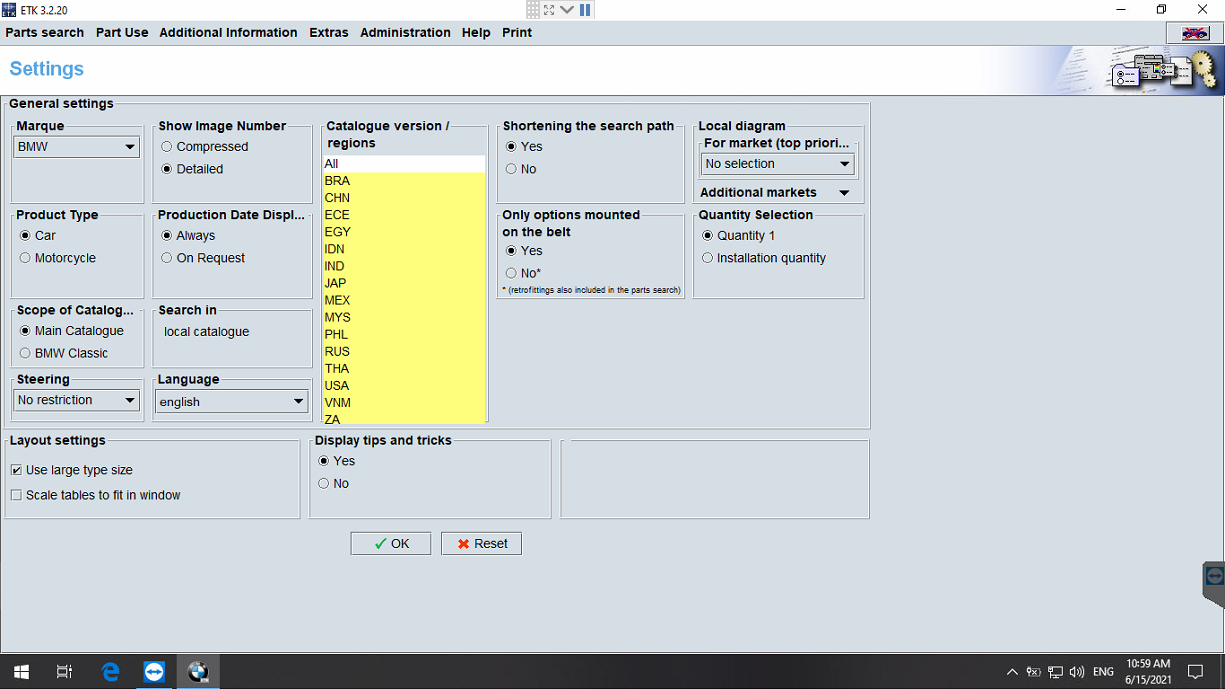The width and height of the screenshot is (1225, 689).
Task: Click the battery status tray icon
Action: coord(1033,672)
